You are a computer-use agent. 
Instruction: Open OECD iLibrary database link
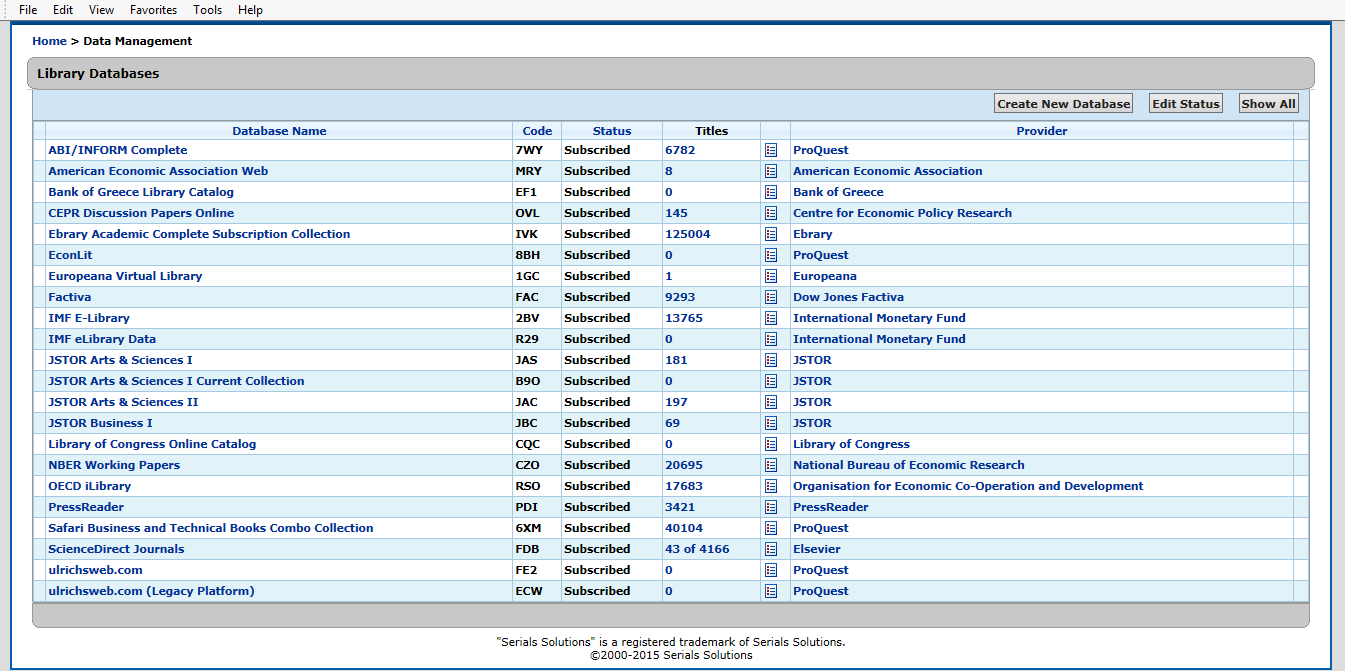pyautogui.click(x=90, y=486)
